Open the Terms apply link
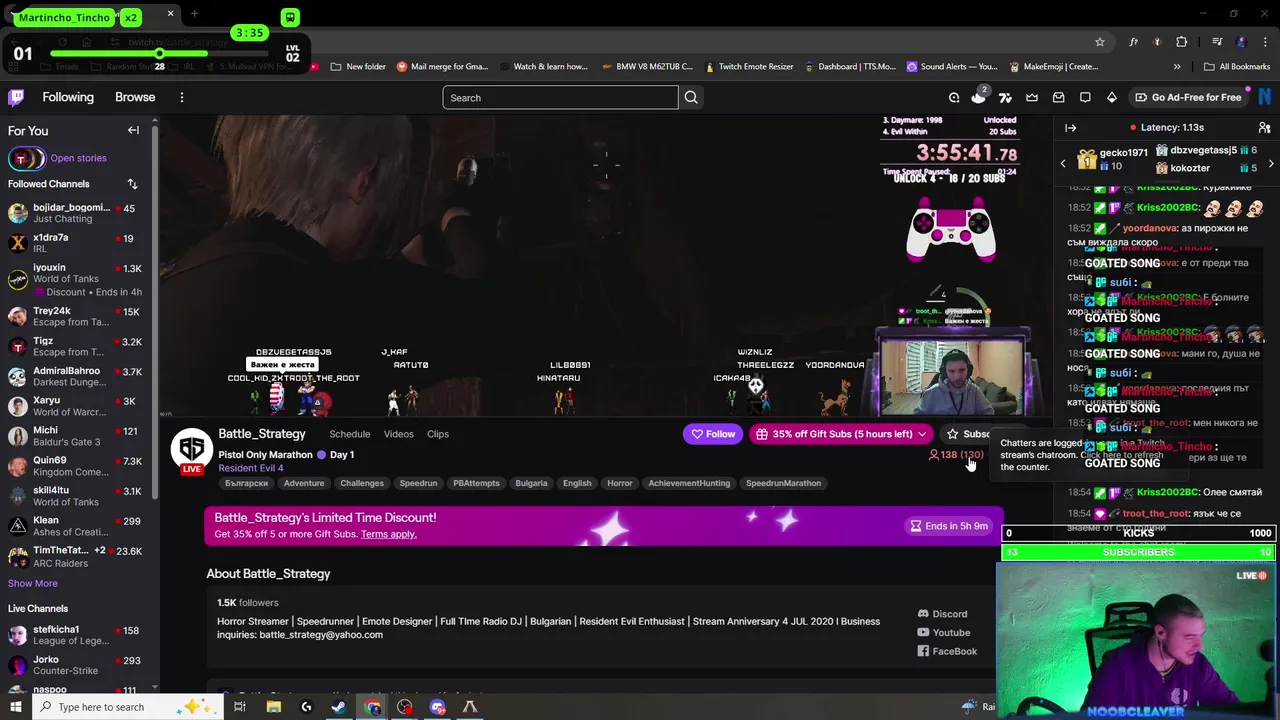Image resolution: width=1280 pixels, height=720 pixels. (x=388, y=534)
